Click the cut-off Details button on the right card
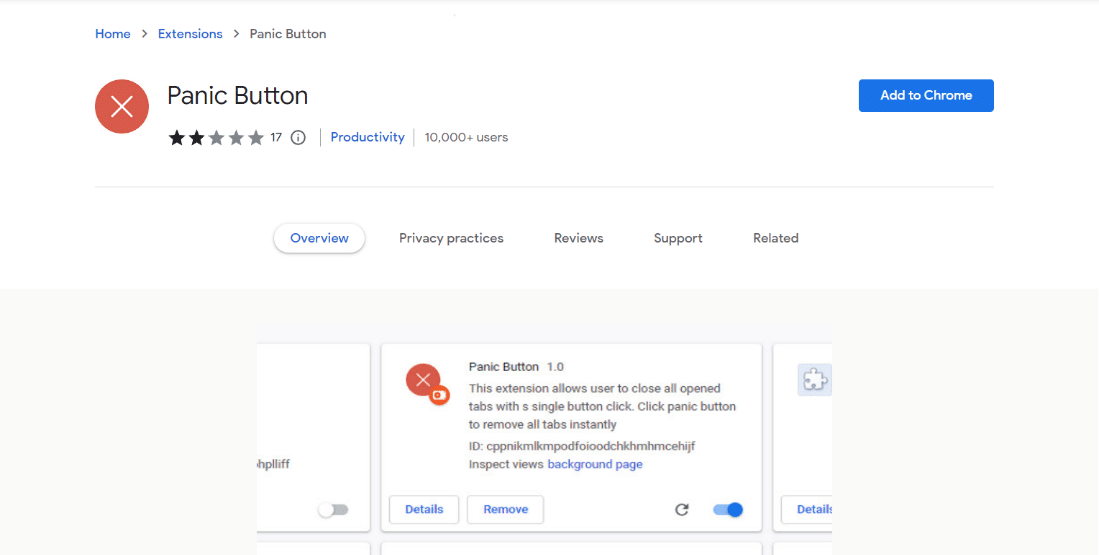This screenshot has width=1099, height=555. click(807, 509)
